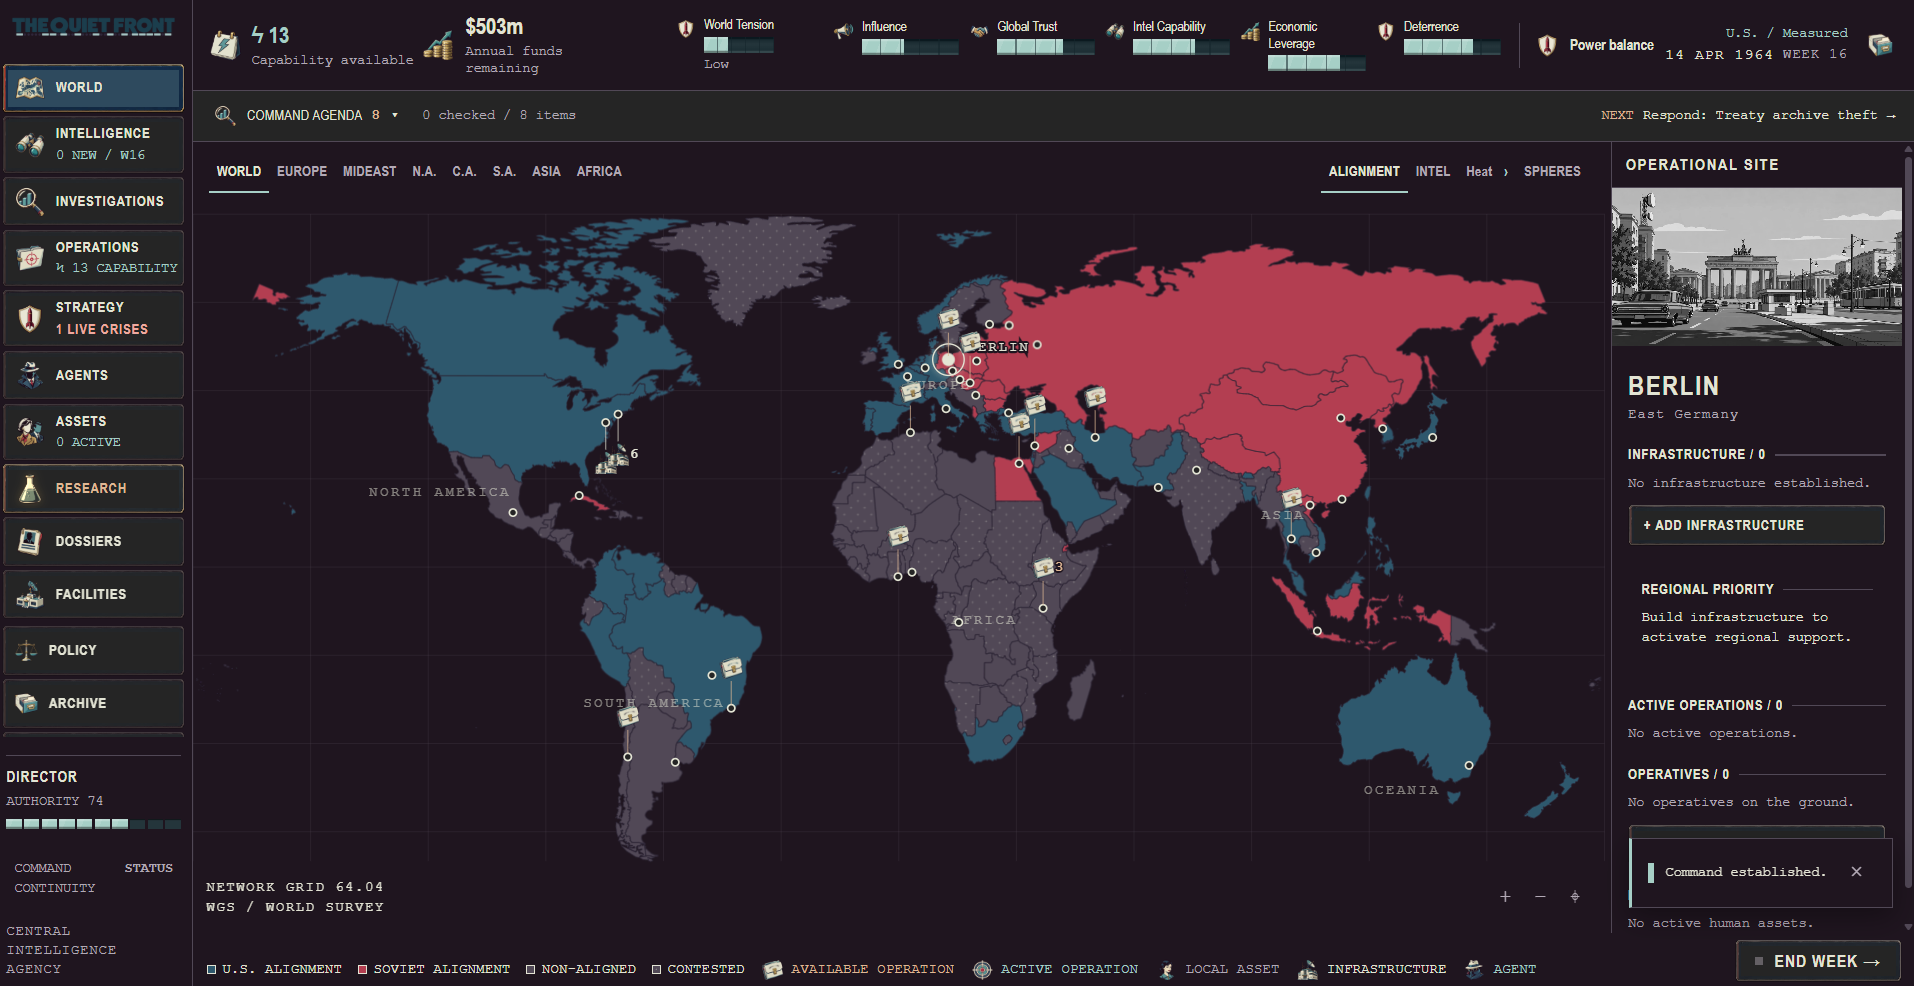Open the Research flask section

(x=94, y=488)
